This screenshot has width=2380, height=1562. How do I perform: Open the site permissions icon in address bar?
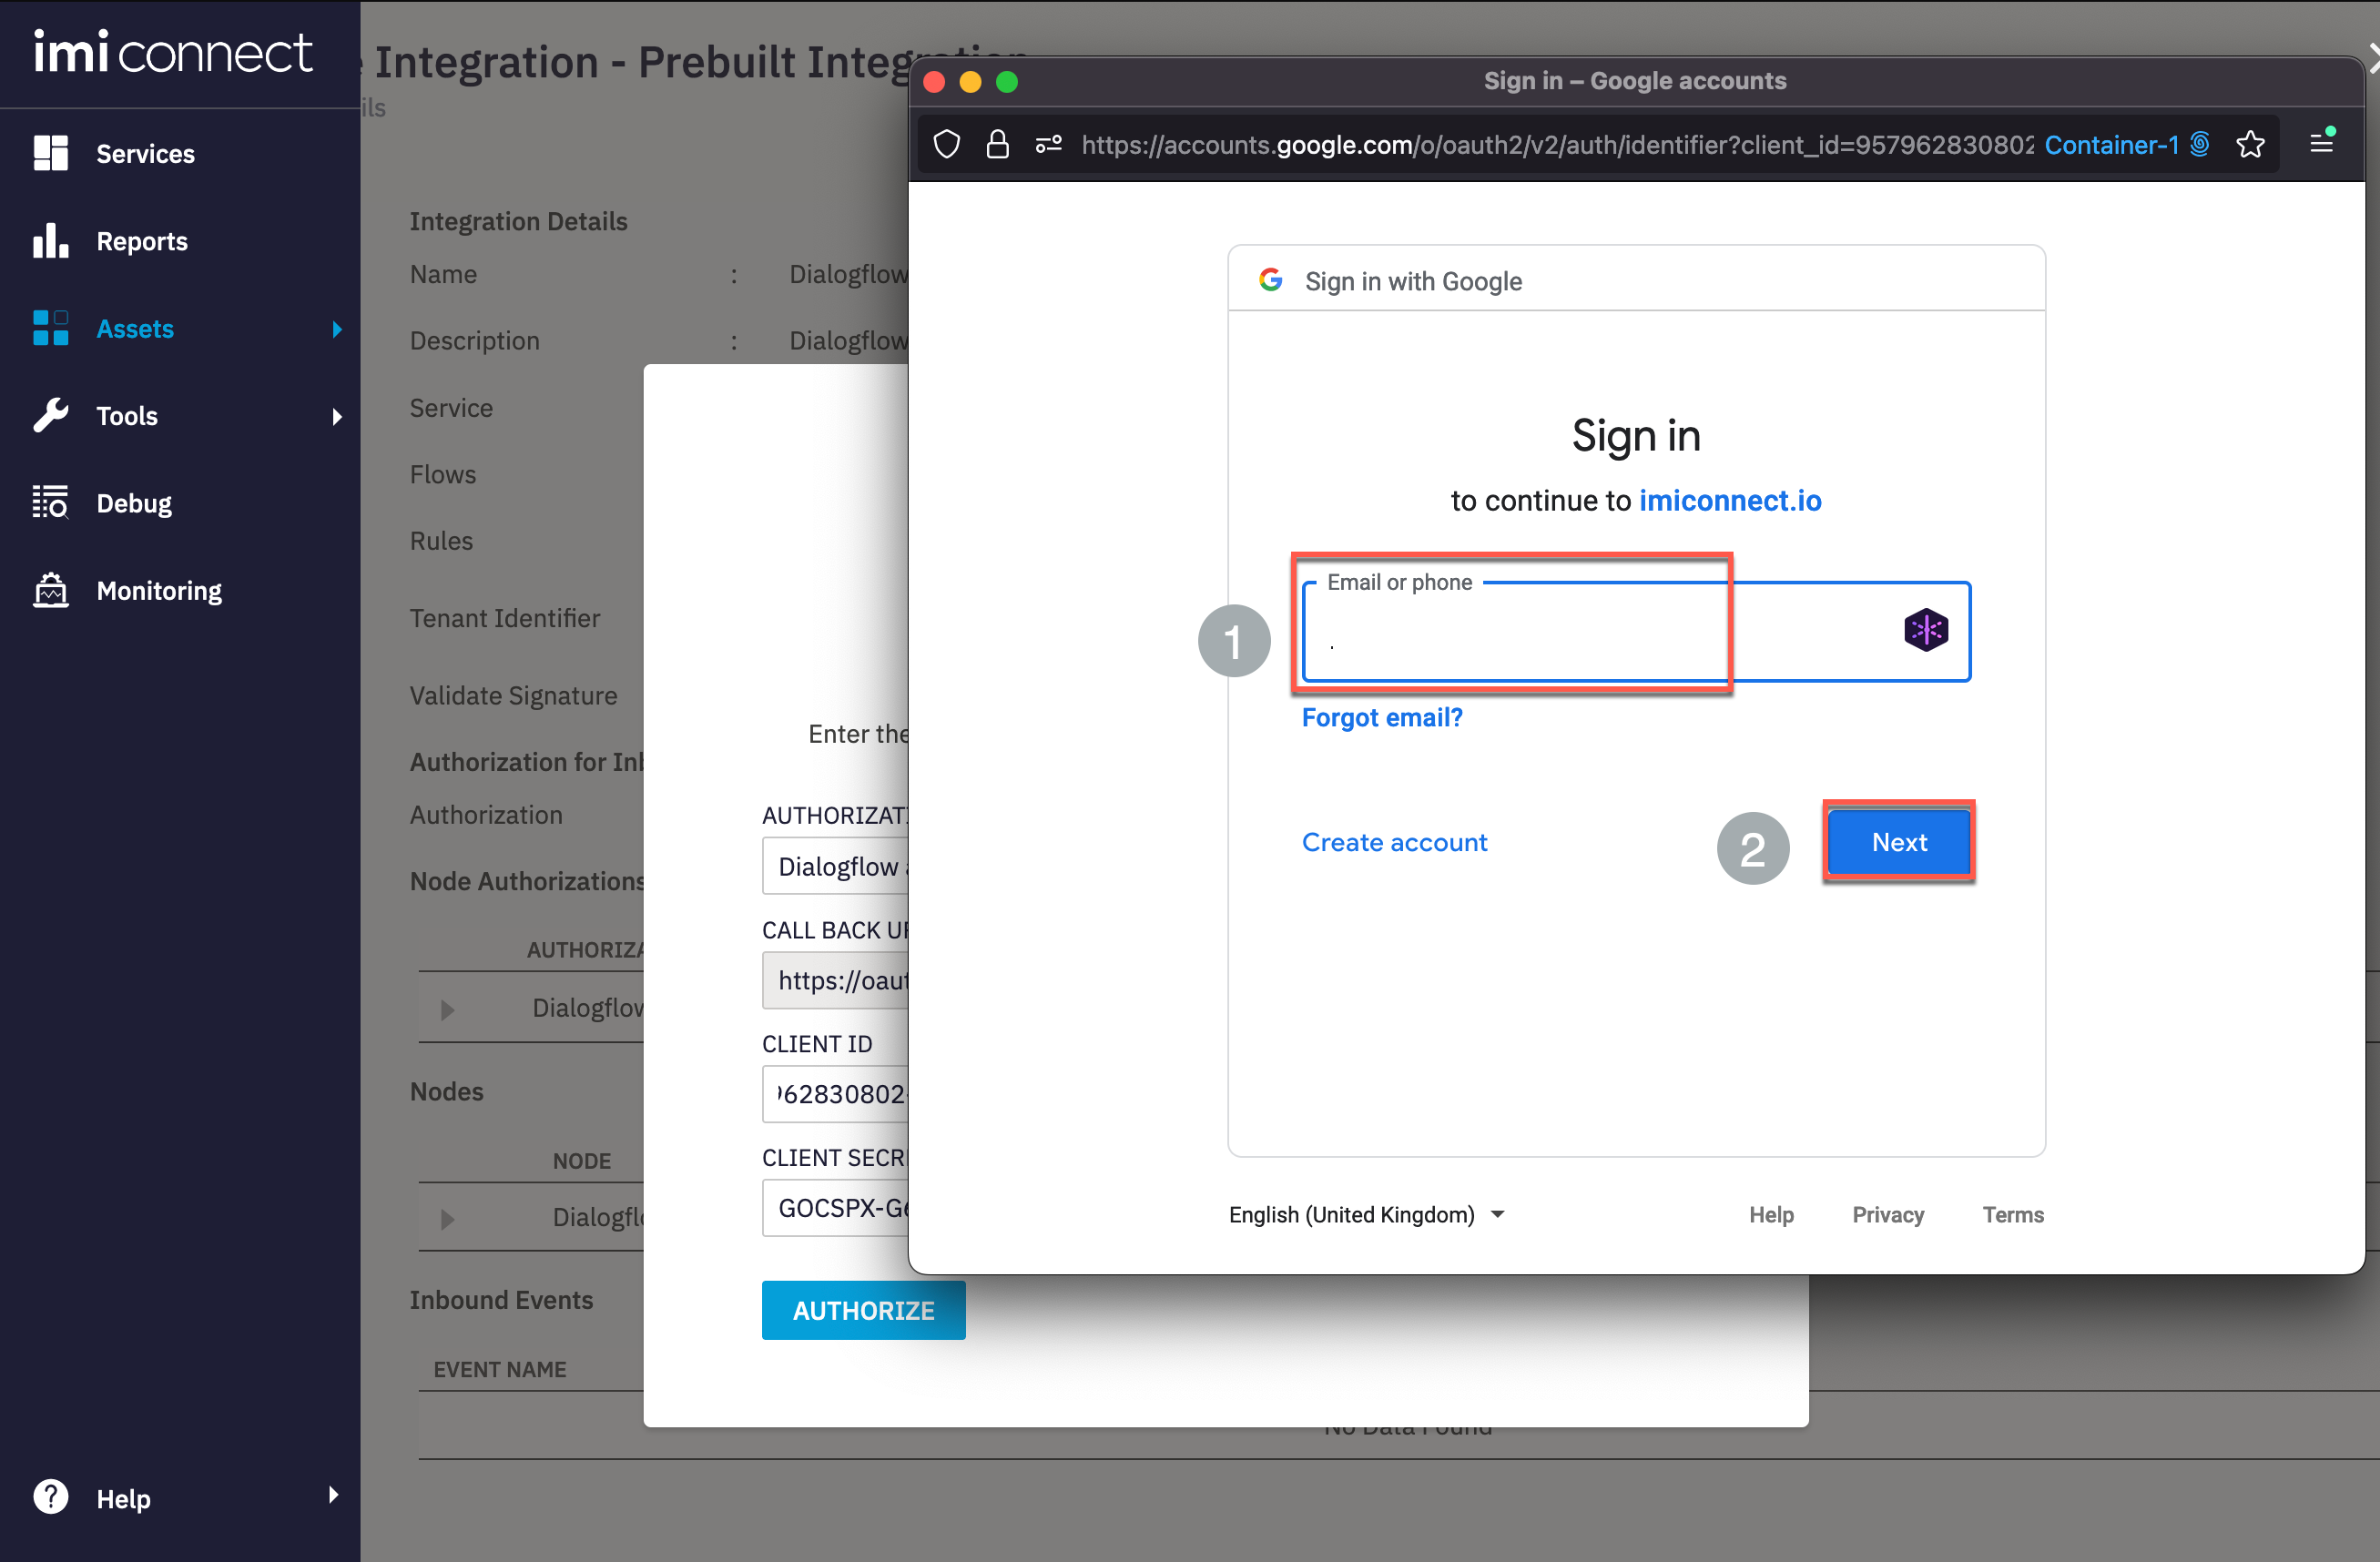tap(1048, 145)
